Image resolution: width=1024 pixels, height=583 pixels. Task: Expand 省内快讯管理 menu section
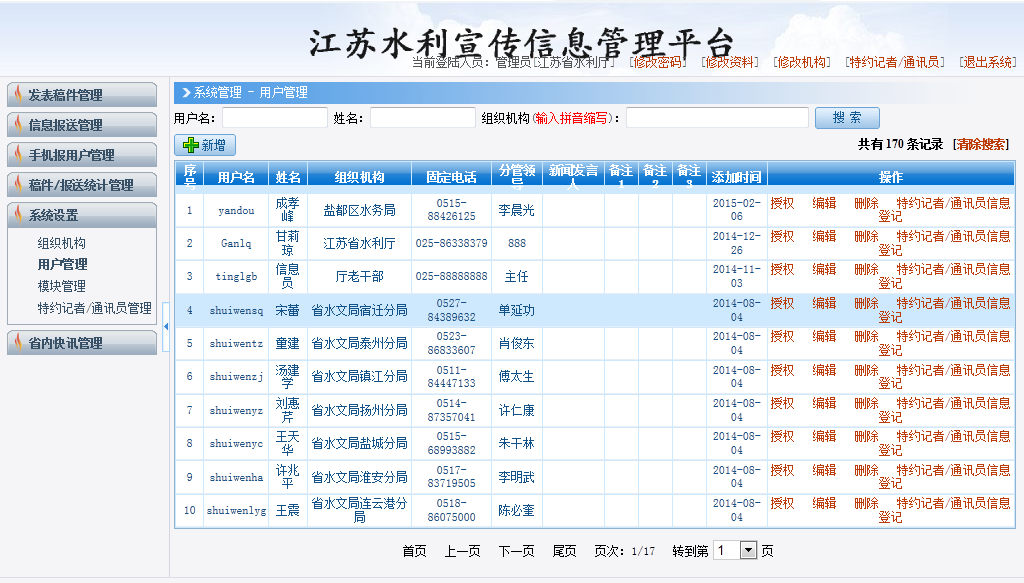[x=82, y=343]
